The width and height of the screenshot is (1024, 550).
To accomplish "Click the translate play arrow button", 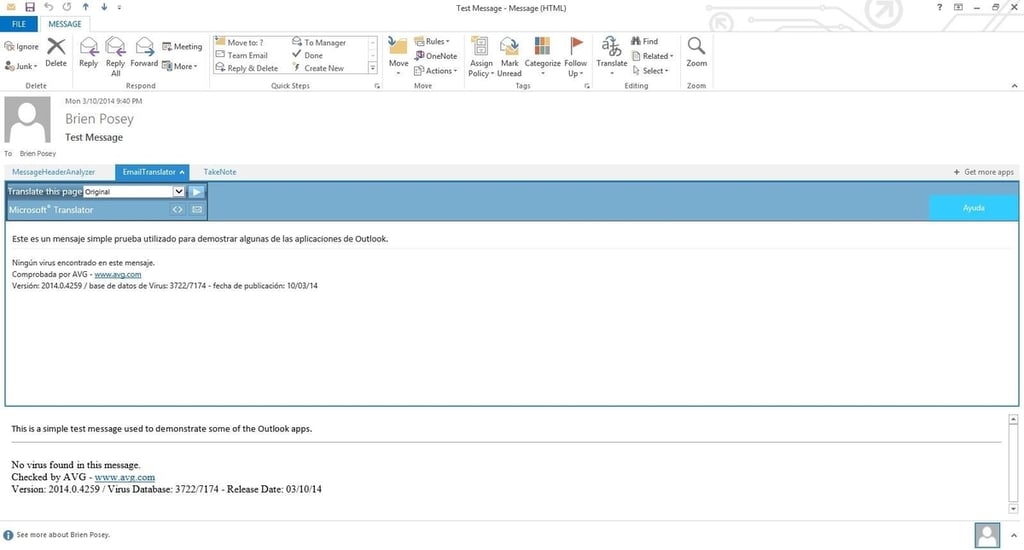I will click(197, 192).
